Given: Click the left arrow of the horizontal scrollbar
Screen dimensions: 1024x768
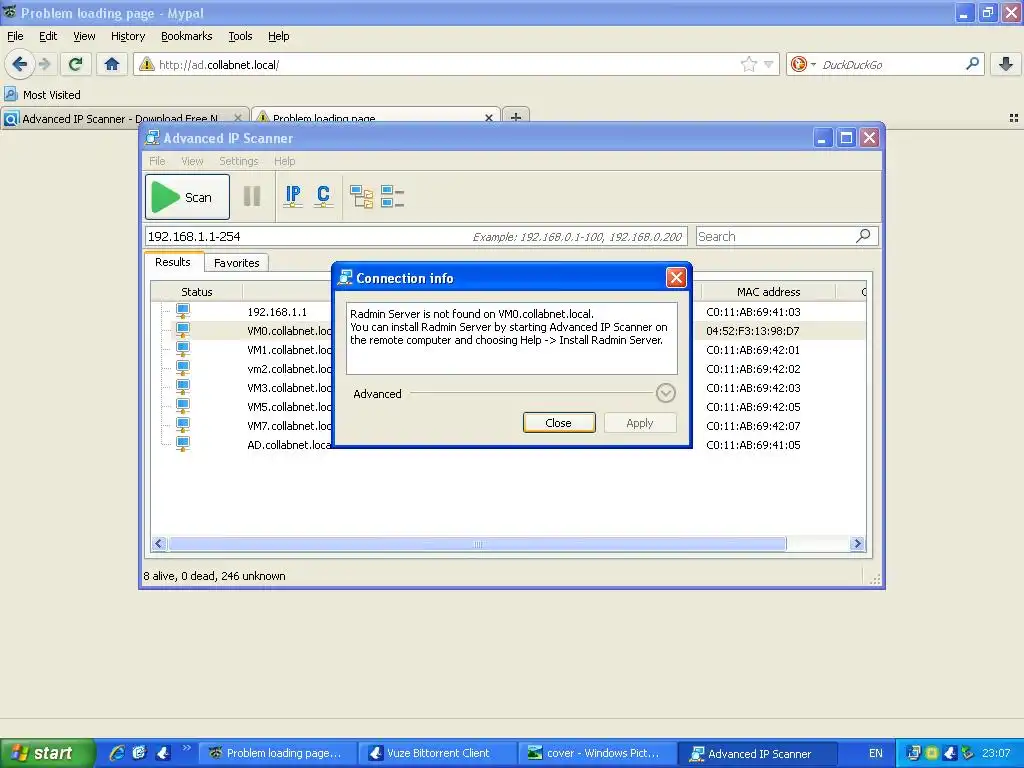Looking at the screenshot, I should [159, 543].
